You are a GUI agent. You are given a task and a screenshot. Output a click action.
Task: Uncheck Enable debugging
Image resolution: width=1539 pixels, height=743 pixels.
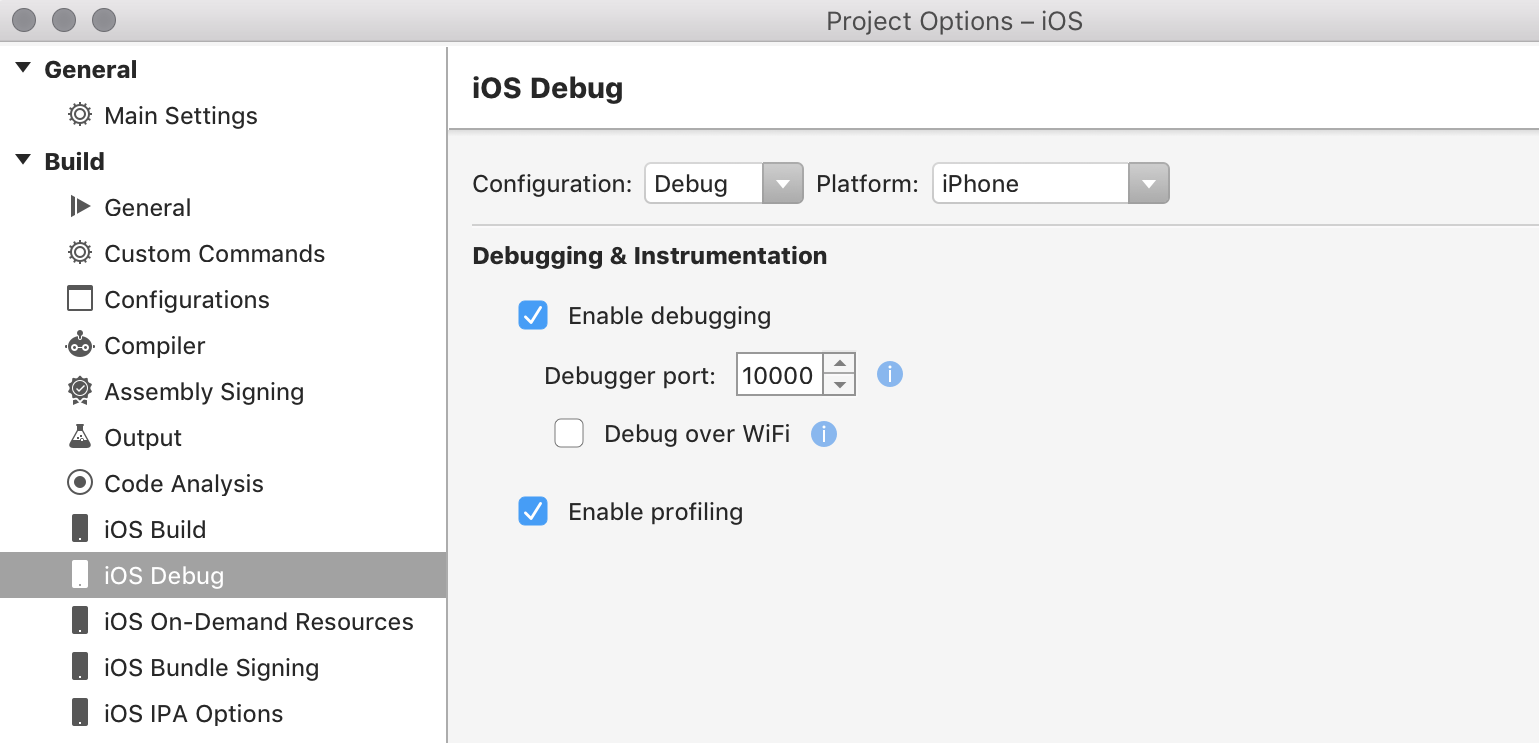(533, 315)
